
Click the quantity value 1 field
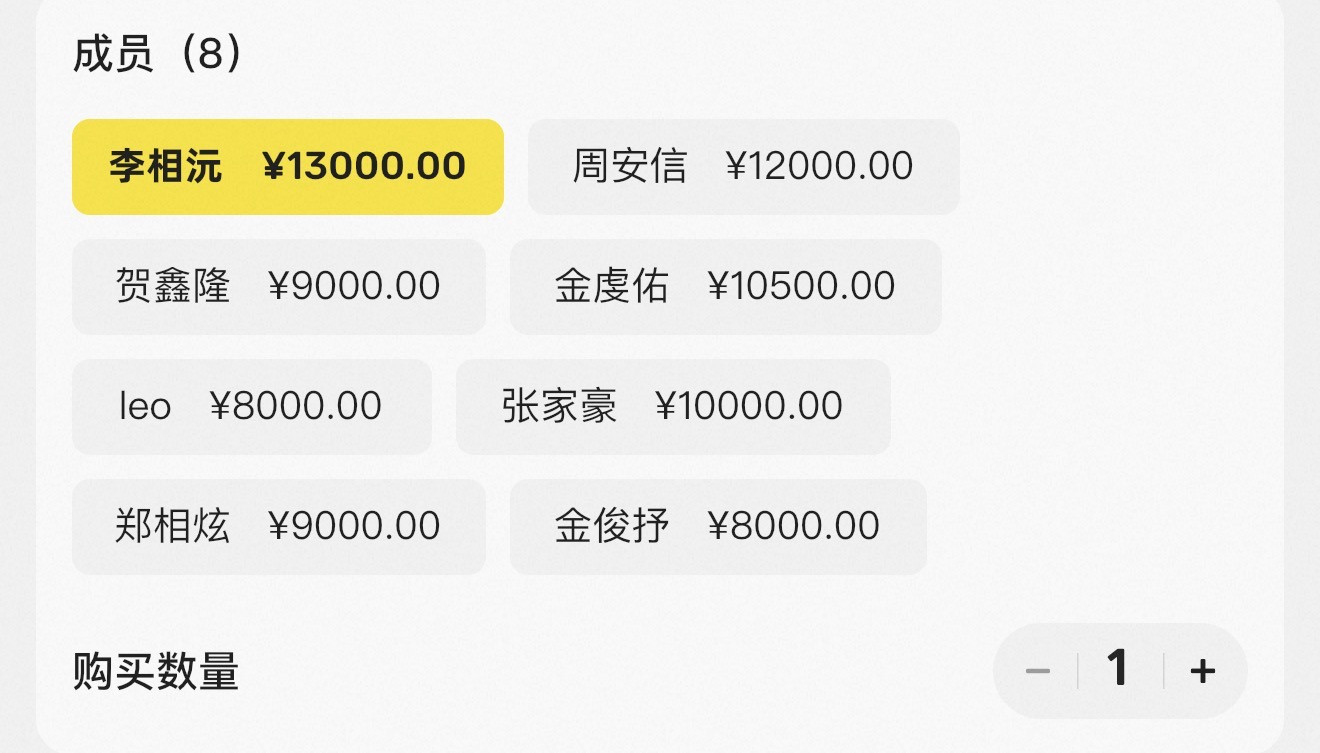pyautogui.click(x=1118, y=668)
